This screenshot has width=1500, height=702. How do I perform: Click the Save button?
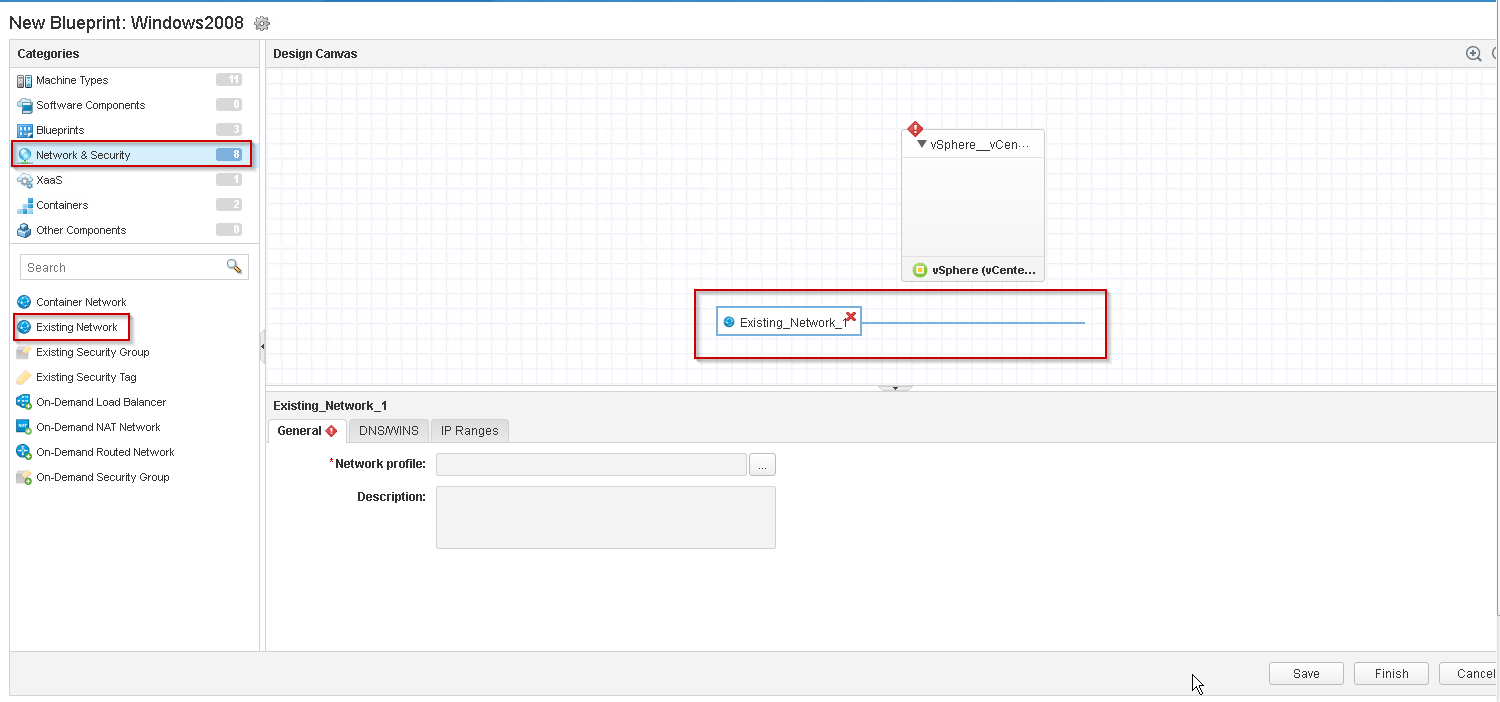pyautogui.click(x=1305, y=674)
